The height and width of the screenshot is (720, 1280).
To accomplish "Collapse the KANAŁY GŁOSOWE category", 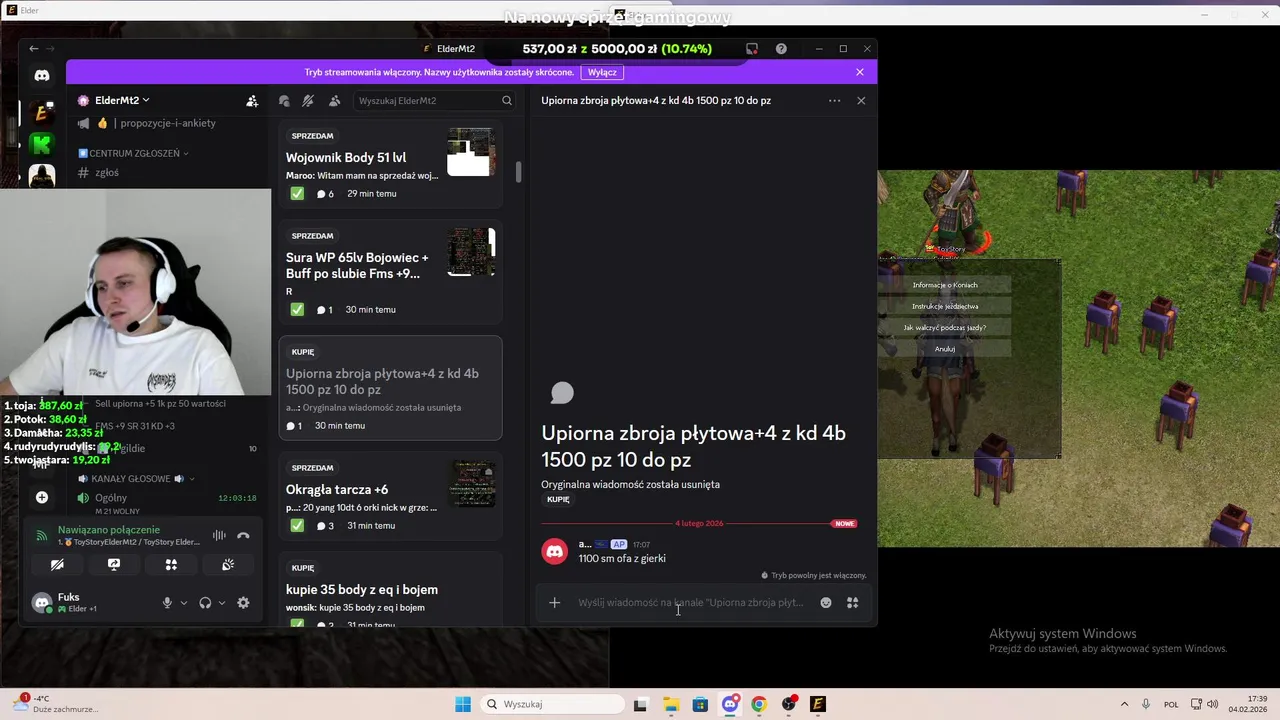I will (x=137, y=479).
